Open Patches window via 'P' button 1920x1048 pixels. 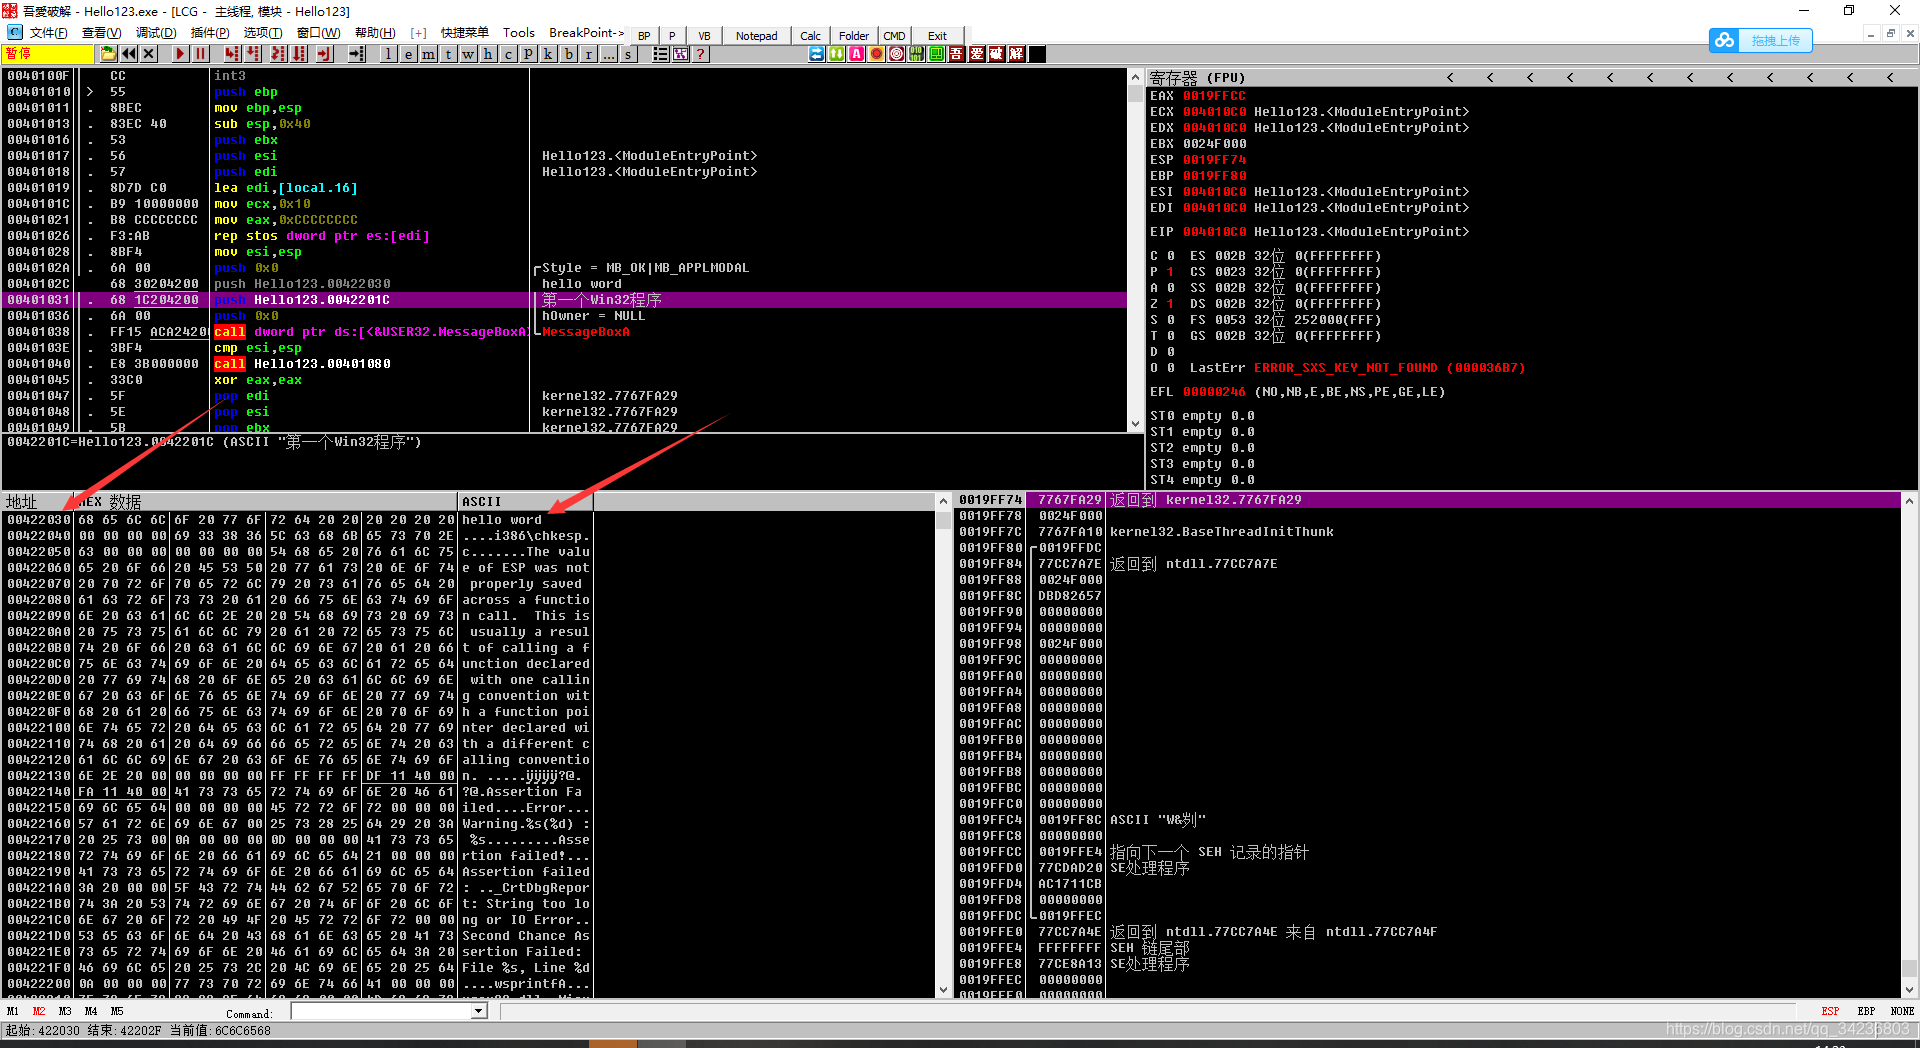[x=529, y=54]
